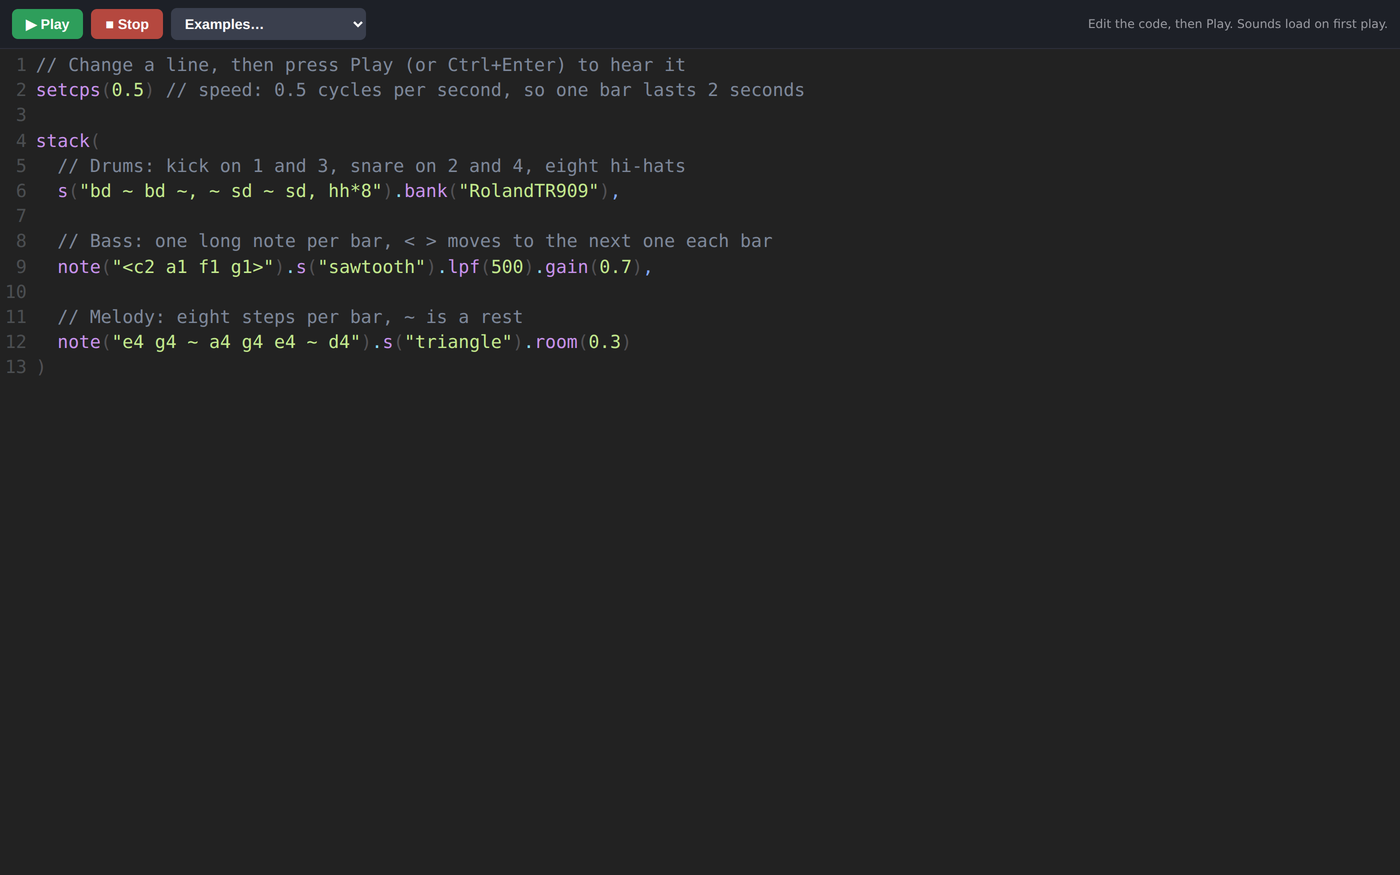Screen dimensions: 1400x875
Task: Click the melody string "e4 g4 ~ a4 g4 e4 ~ d4"
Action: pyautogui.click(x=236, y=342)
